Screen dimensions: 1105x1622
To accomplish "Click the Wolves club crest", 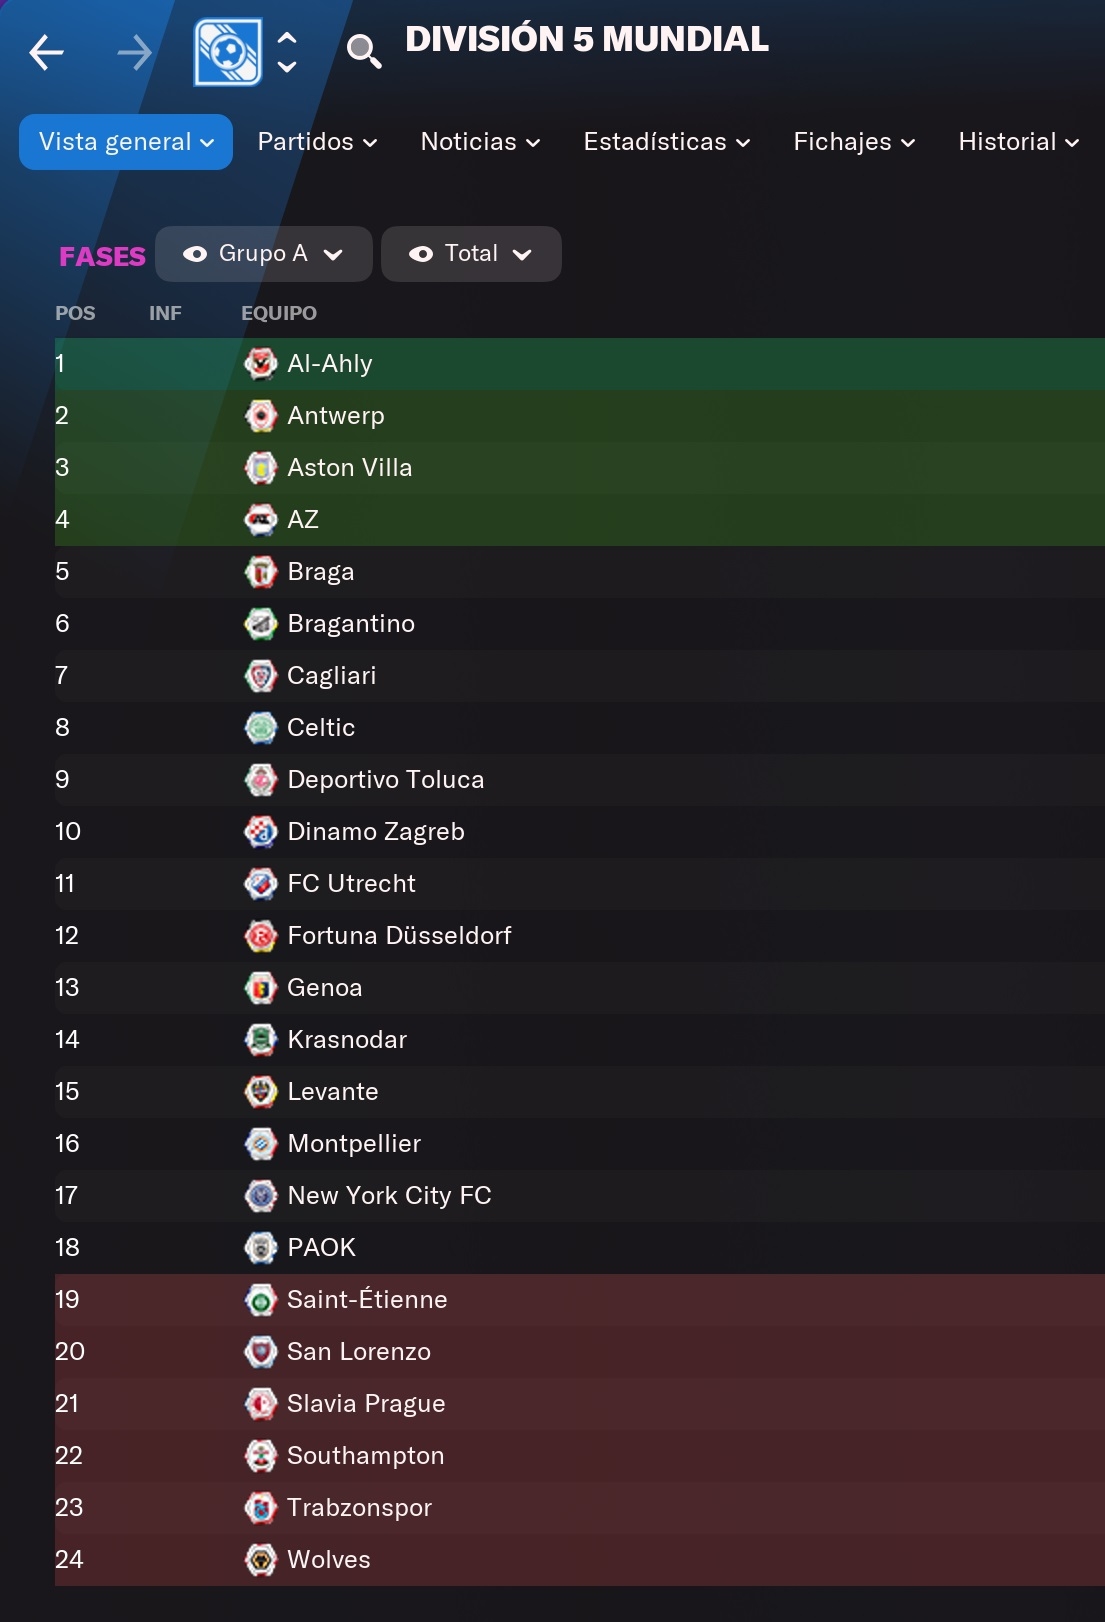I will tap(261, 1560).
